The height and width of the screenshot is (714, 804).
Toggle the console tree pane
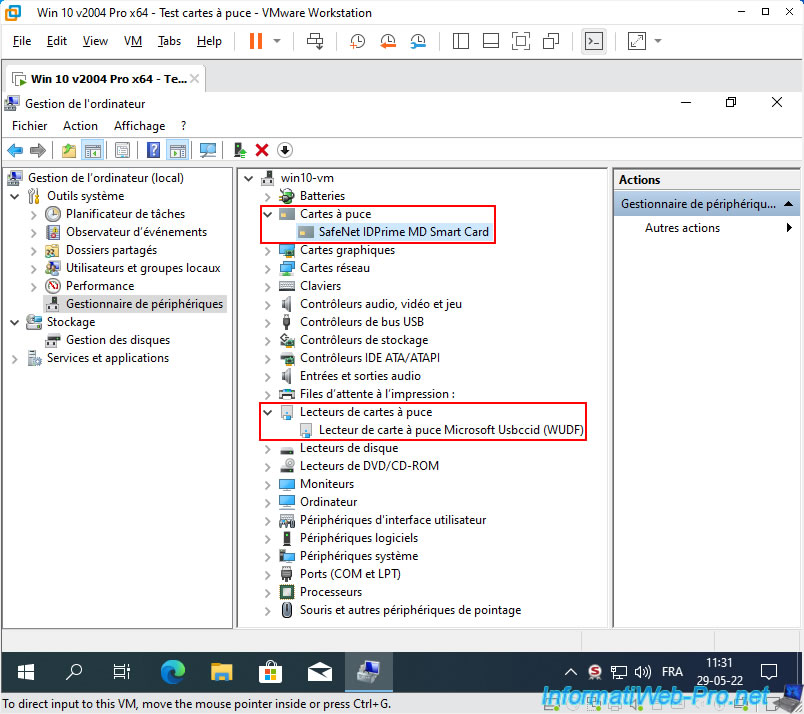coord(93,150)
